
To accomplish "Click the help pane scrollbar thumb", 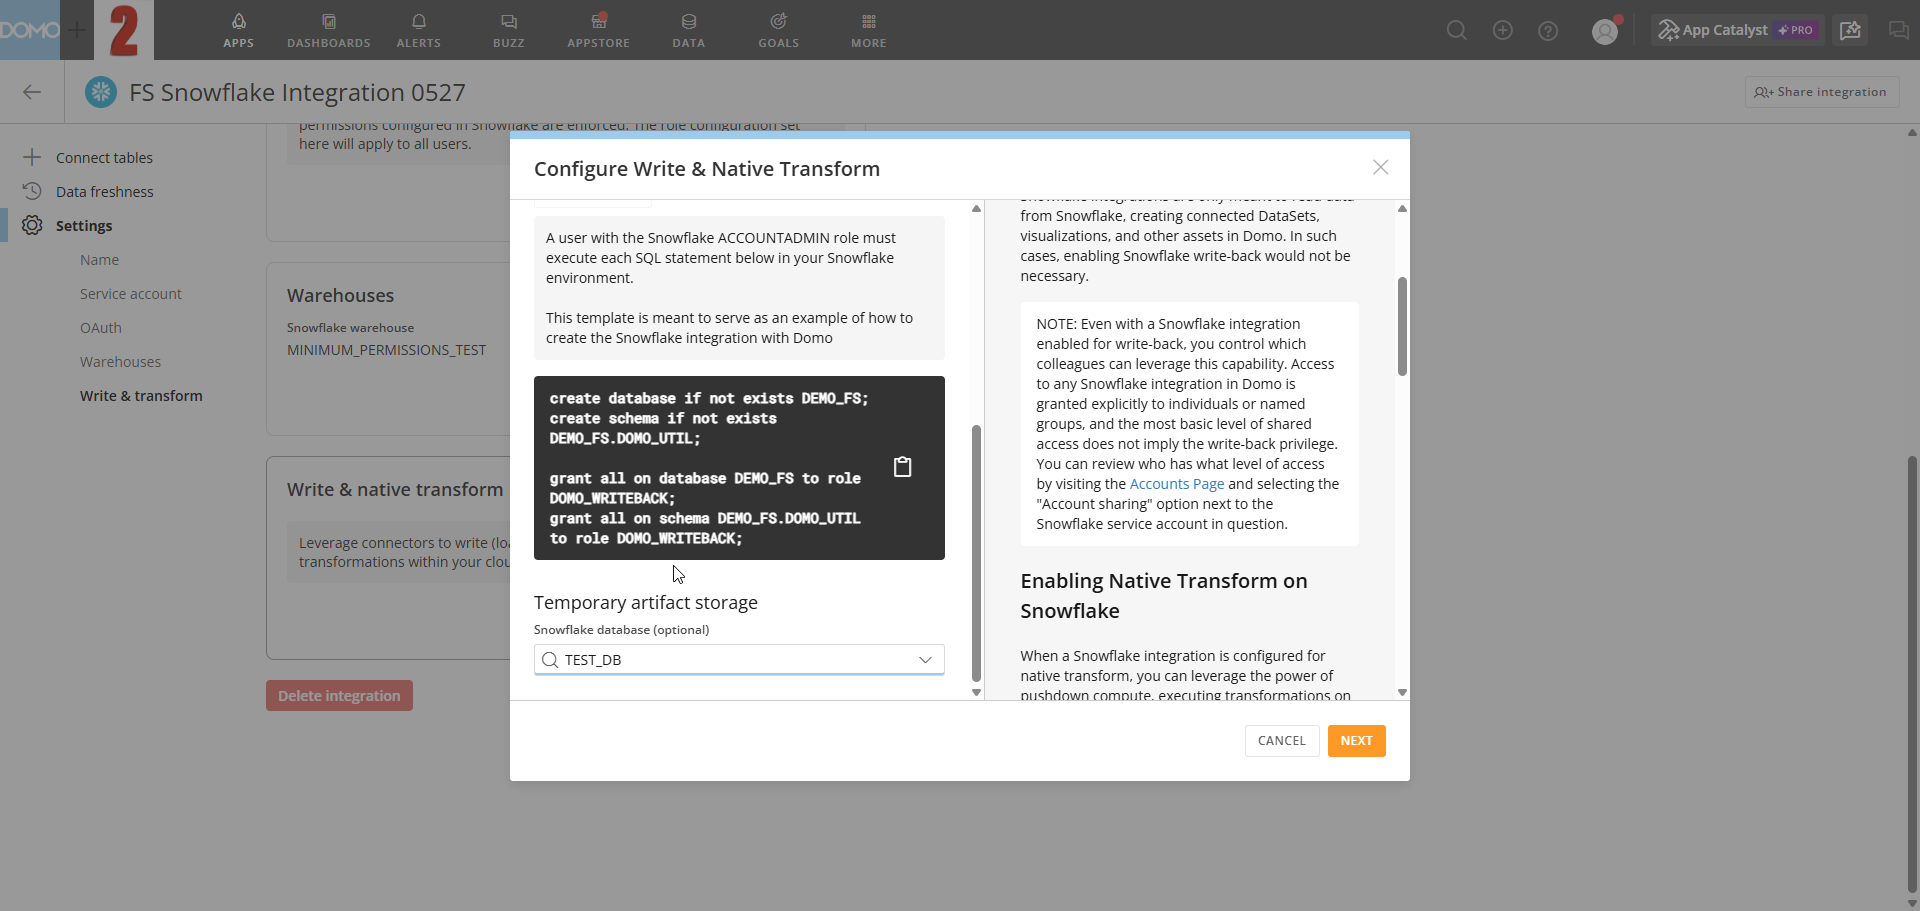I will pos(1402,326).
